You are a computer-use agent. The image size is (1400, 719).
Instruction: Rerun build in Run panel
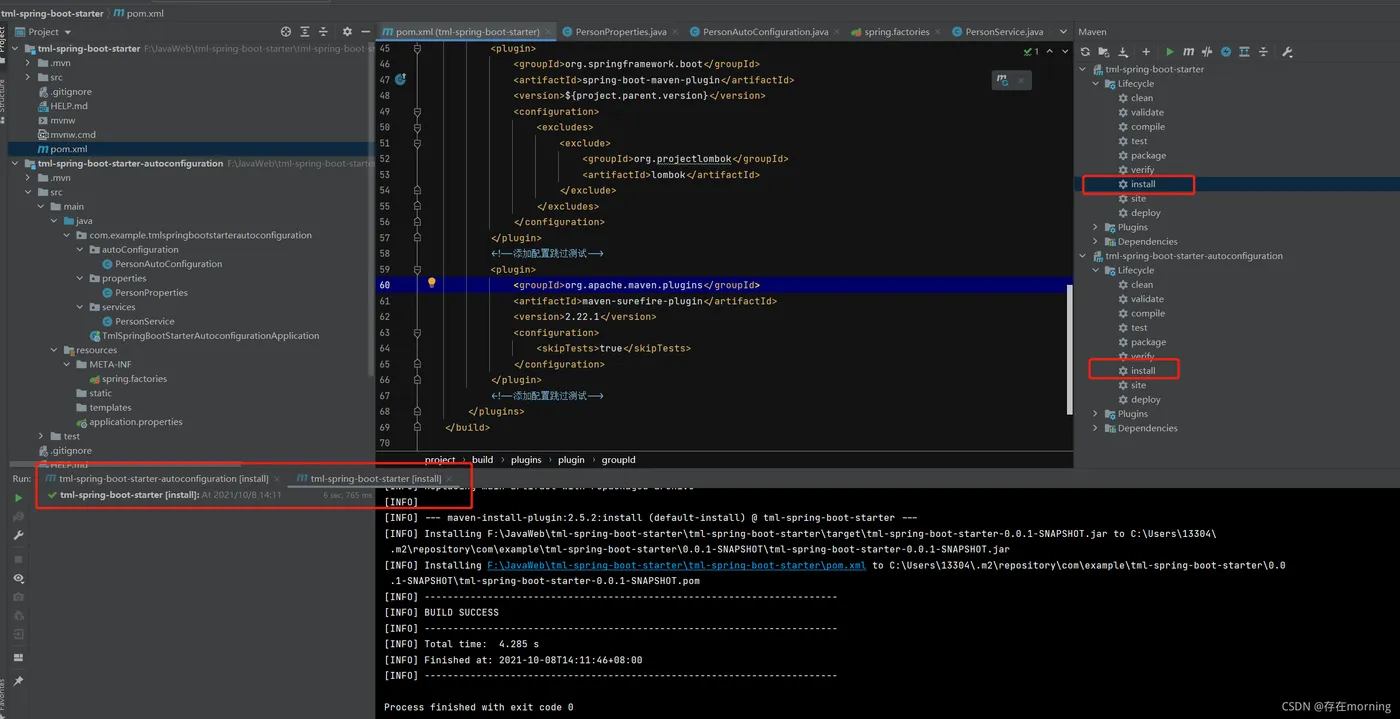pyautogui.click(x=19, y=497)
